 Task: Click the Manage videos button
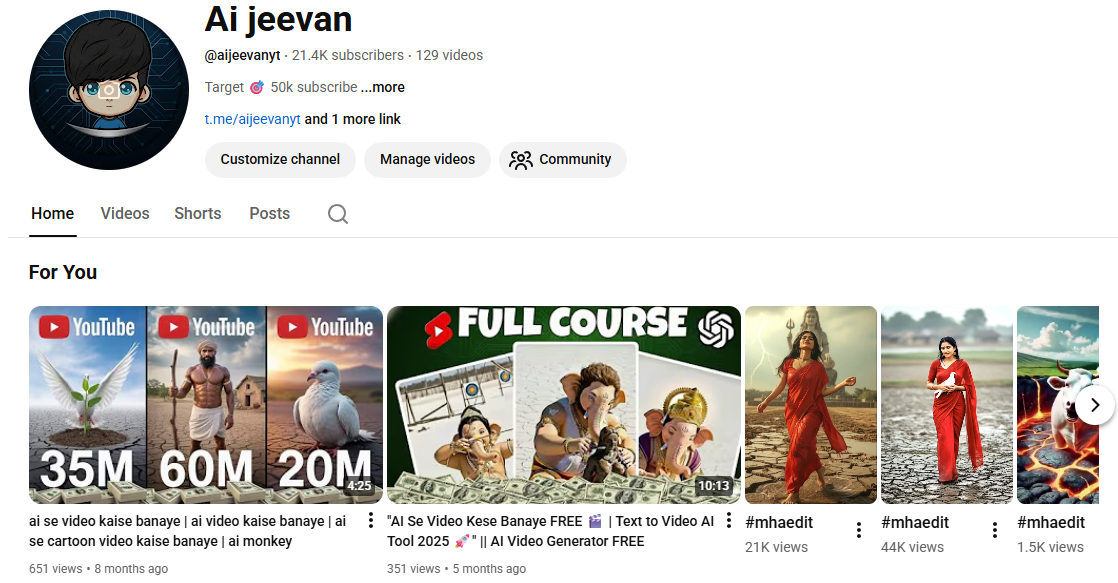pos(427,160)
